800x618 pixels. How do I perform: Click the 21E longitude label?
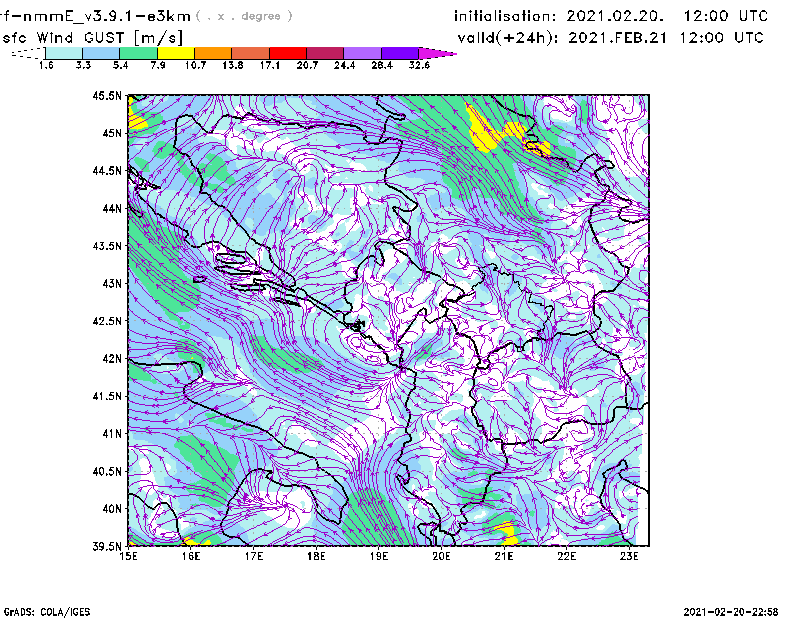[x=504, y=556]
